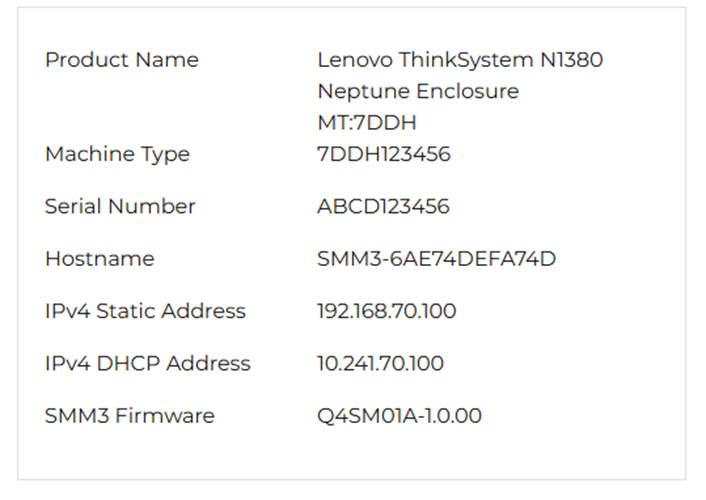Select the DHCP IP 10.241.70.100
This screenshot has height=500, width=706.
(x=380, y=363)
